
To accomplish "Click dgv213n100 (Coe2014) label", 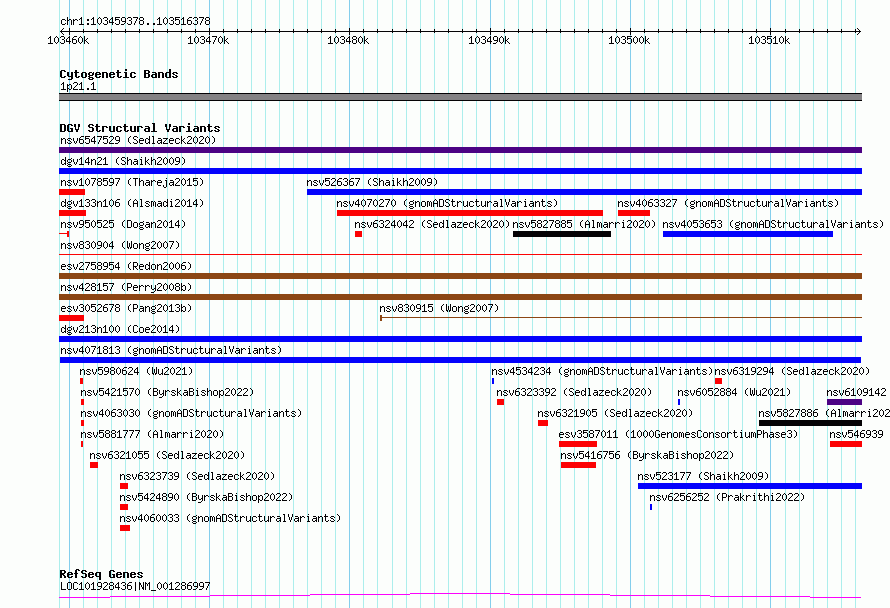I will [120, 329].
